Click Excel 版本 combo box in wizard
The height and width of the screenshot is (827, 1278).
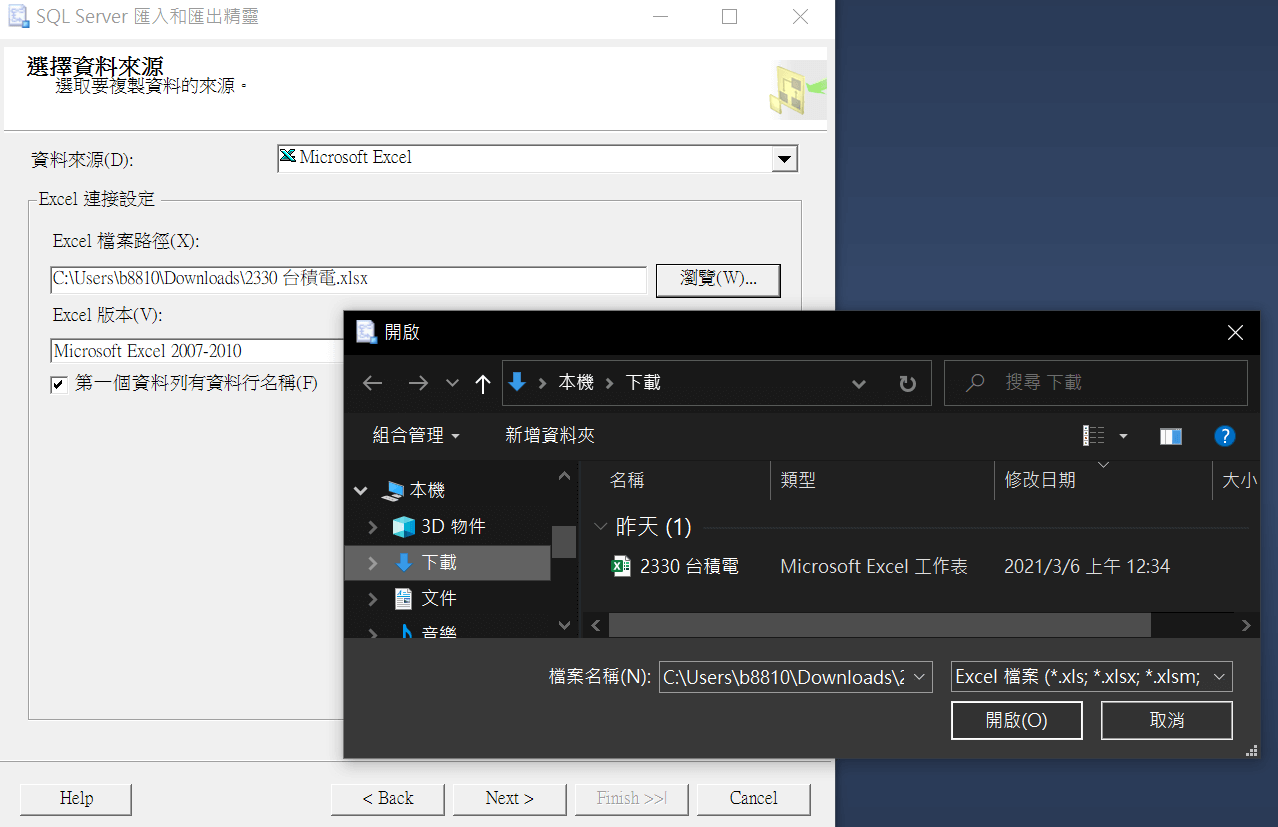tap(197, 351)
